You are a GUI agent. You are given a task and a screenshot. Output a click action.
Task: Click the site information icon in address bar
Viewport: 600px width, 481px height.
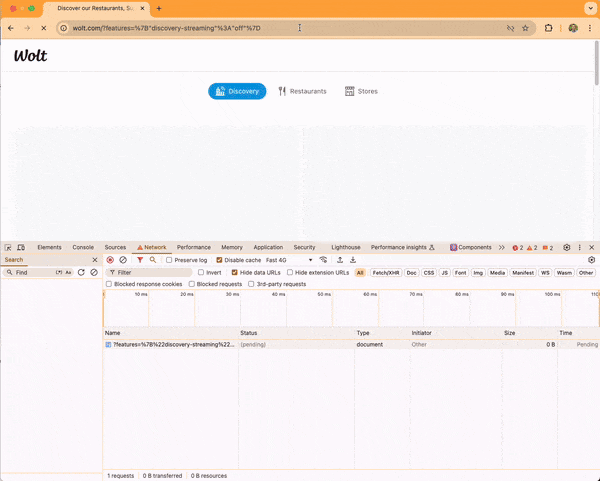tap(64, 28)
